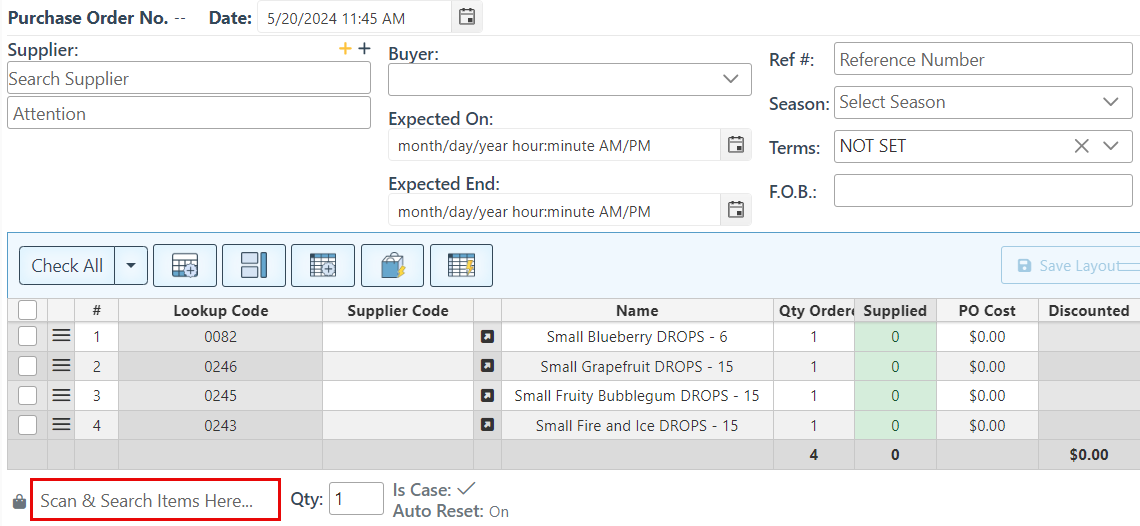This screenshot has width=1140, height=526.
Task: Focus the Scan & Search Items field
Action: pos(155,500)
